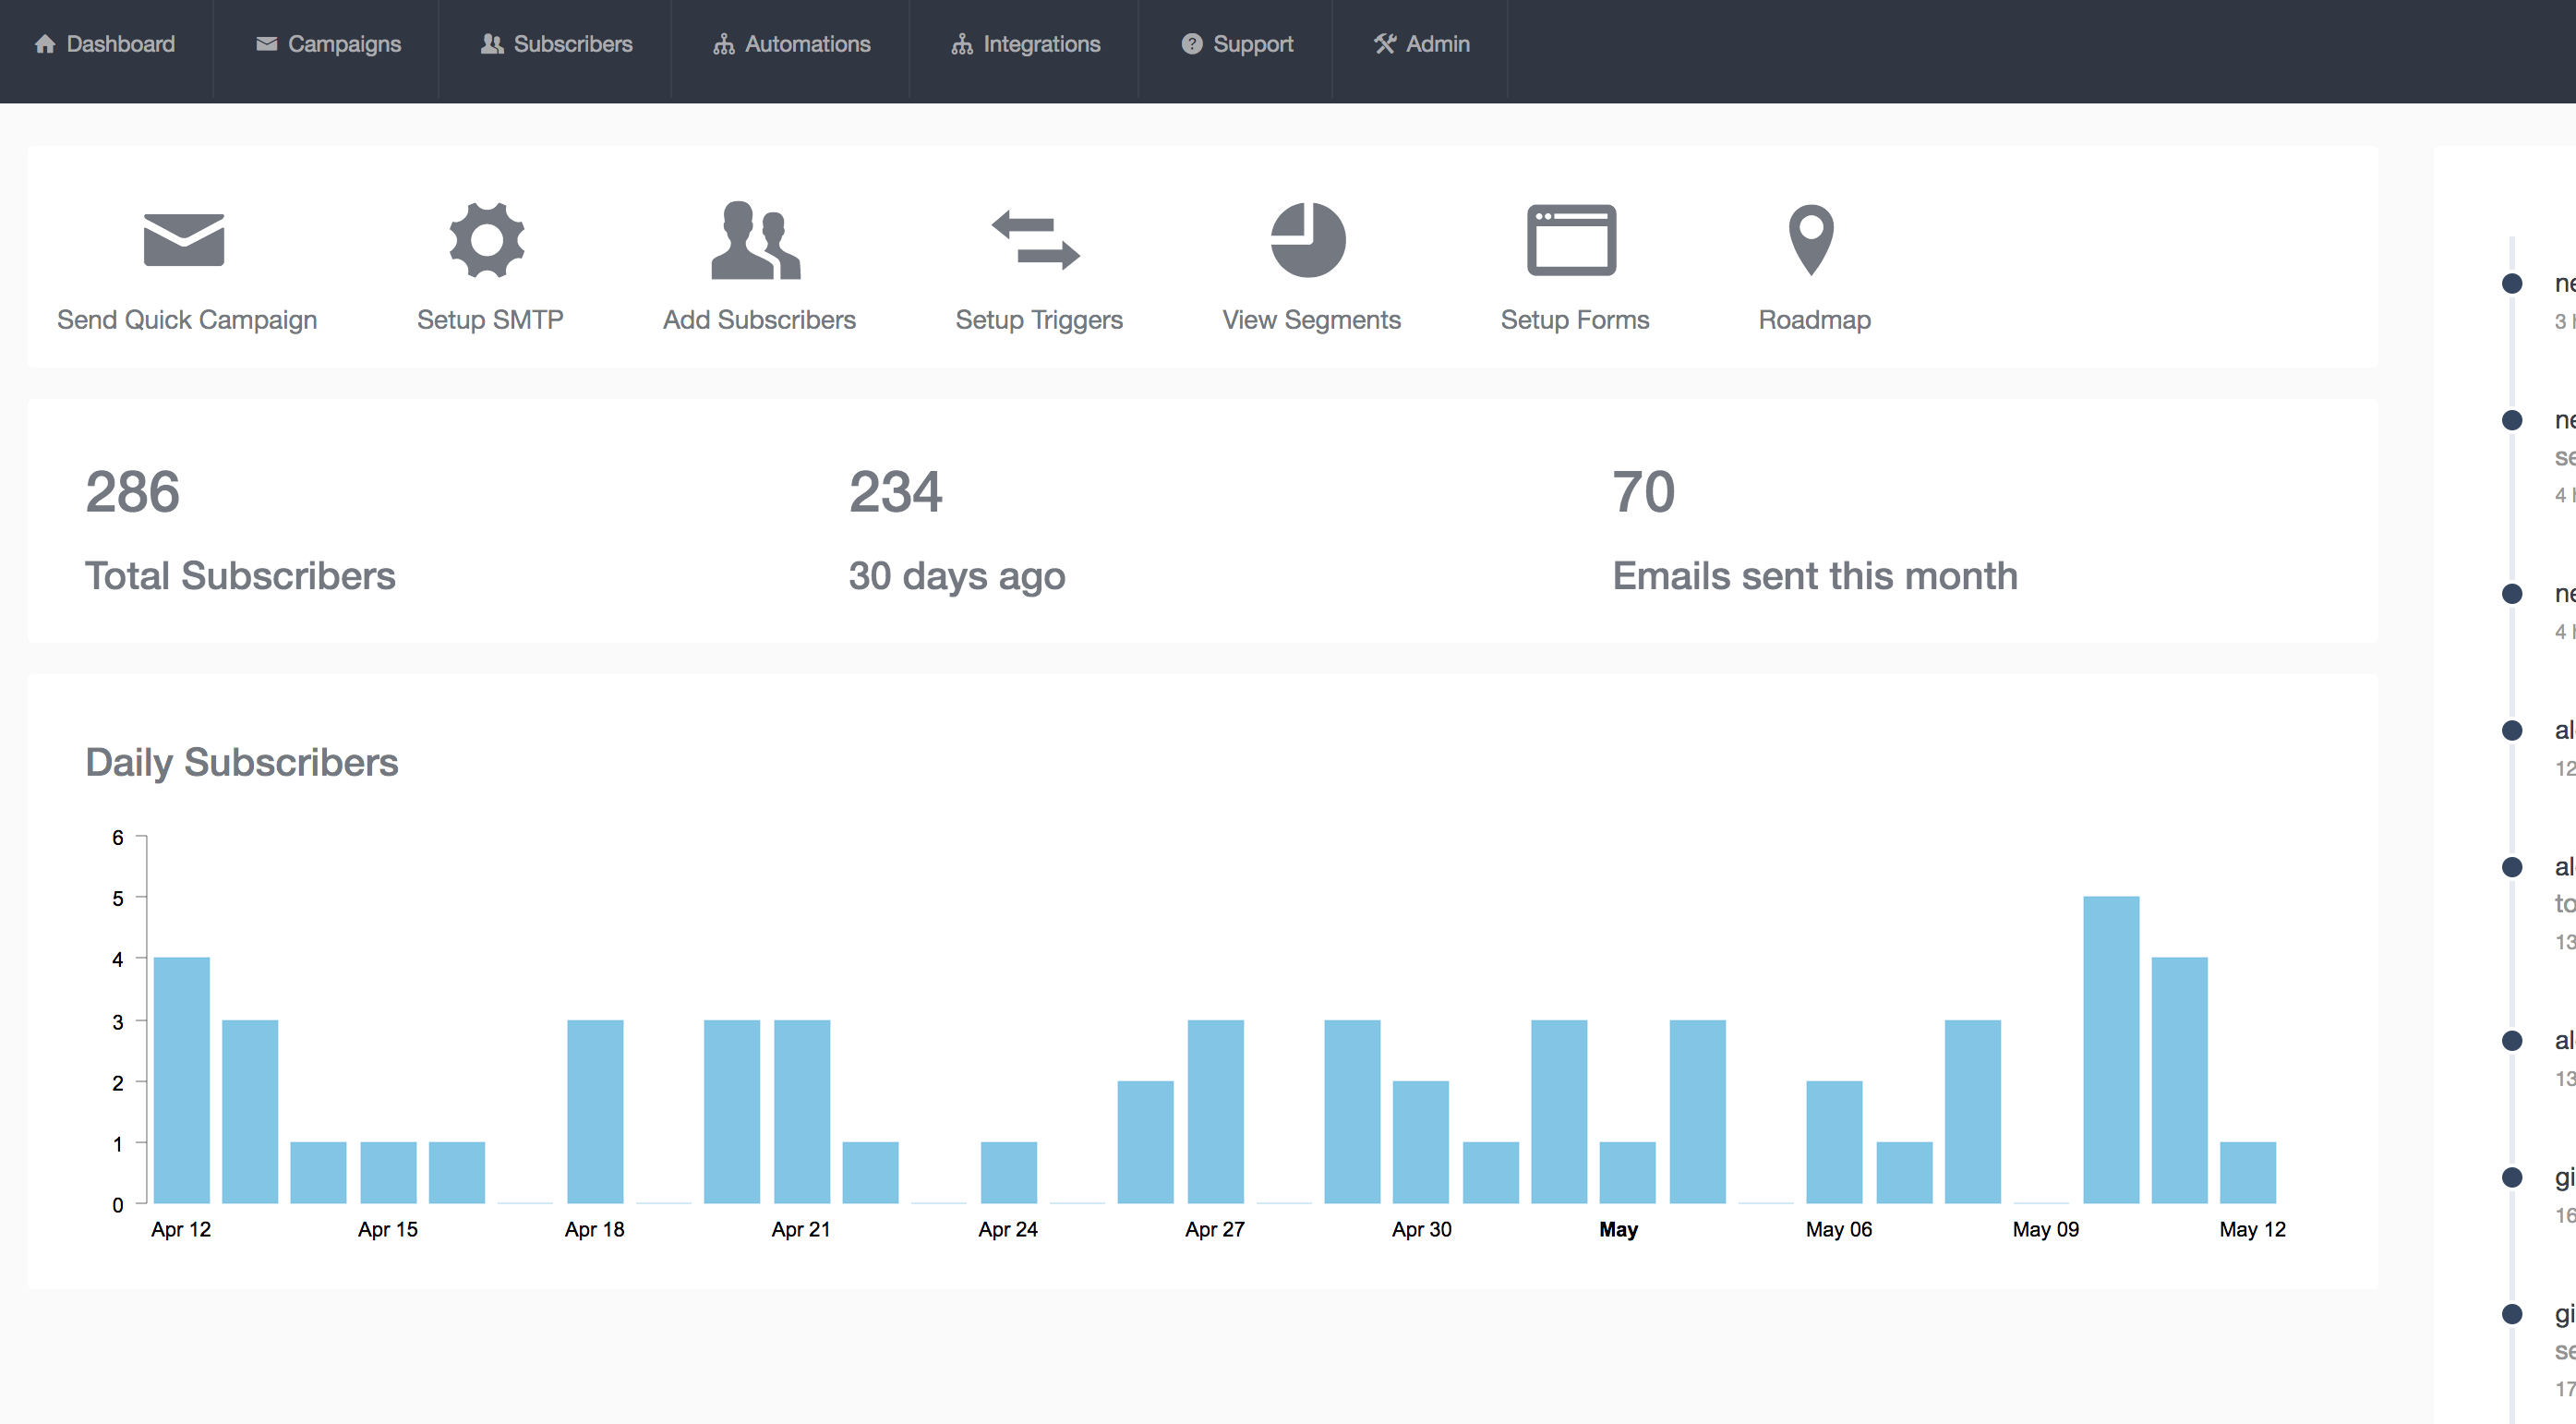Image resolution: width=2576 pixels, height=1424 pixels.
Task: Open the Setup Forms window icon
Action: tap(1572, 240)
